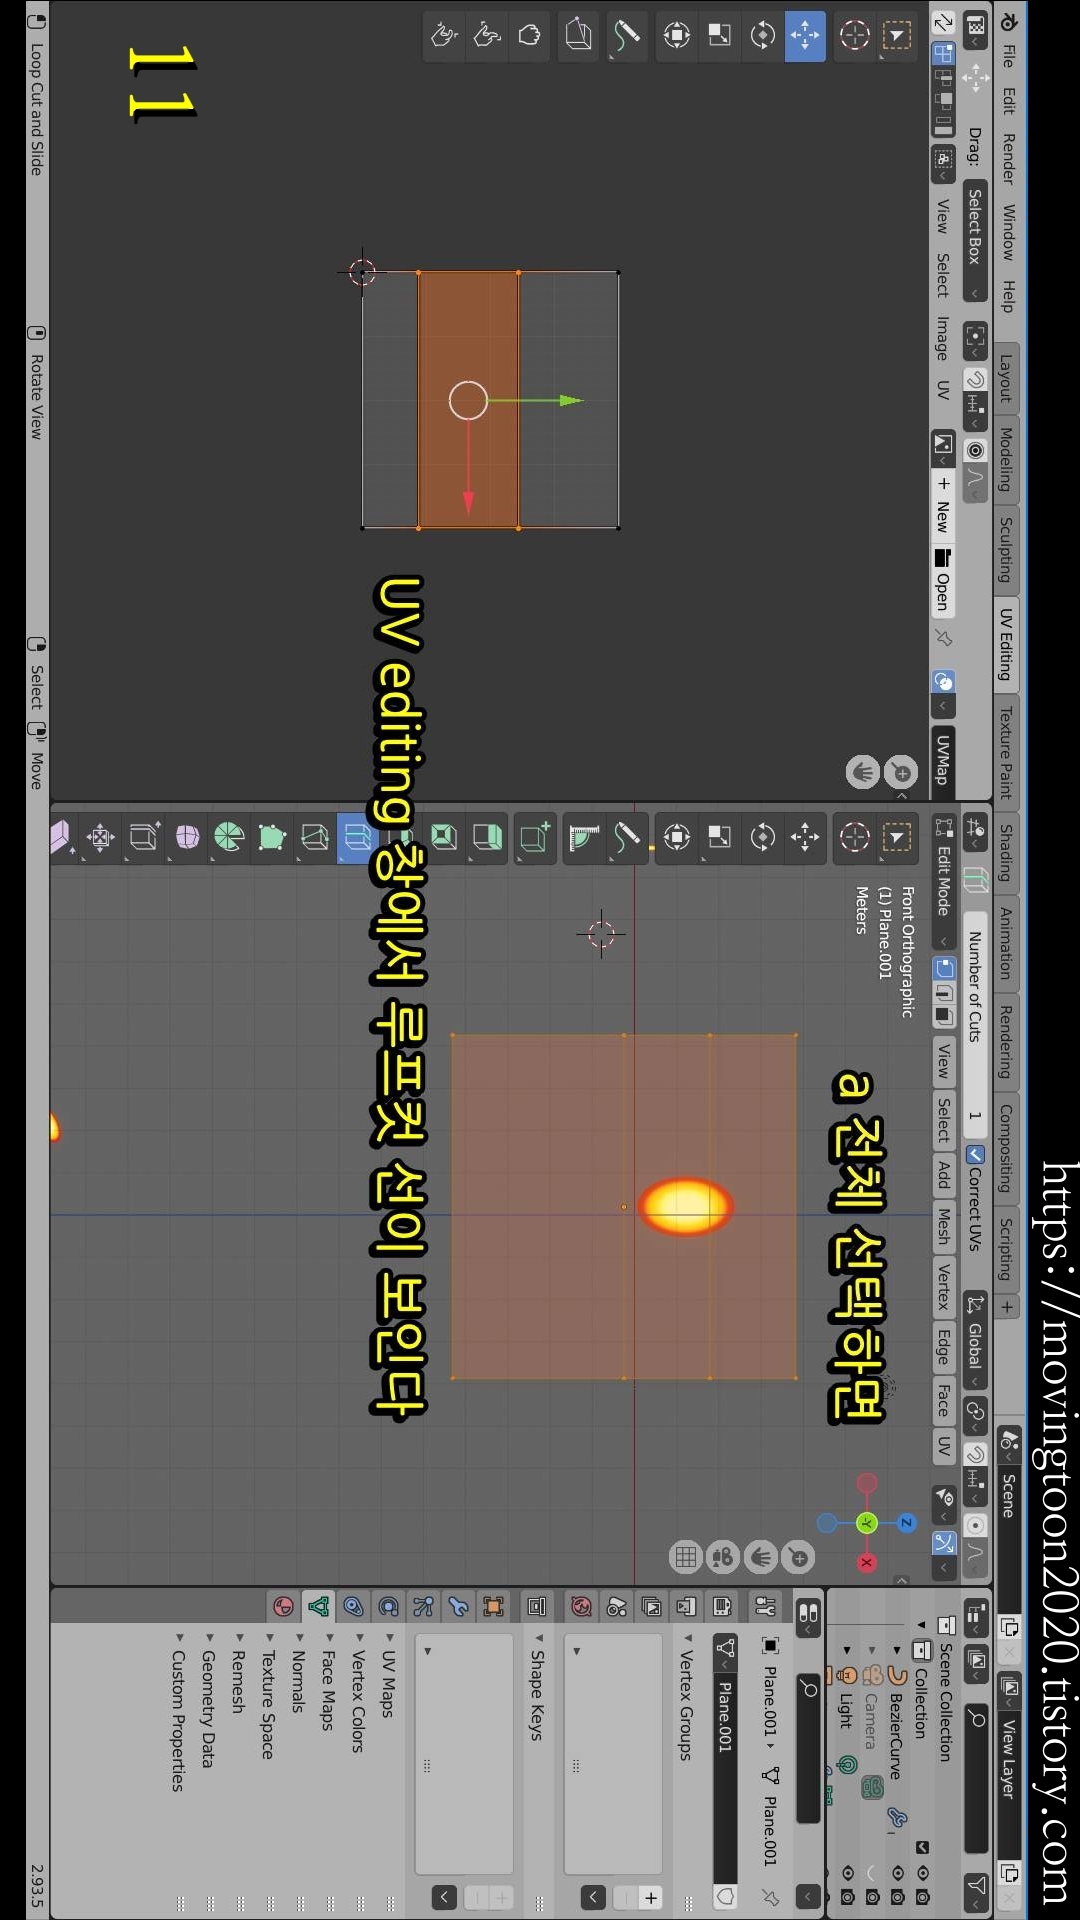Open the Render properties tab
Viewport: 1080px width, 1920px height.
pyautogui.click(x=721, y=1606)
